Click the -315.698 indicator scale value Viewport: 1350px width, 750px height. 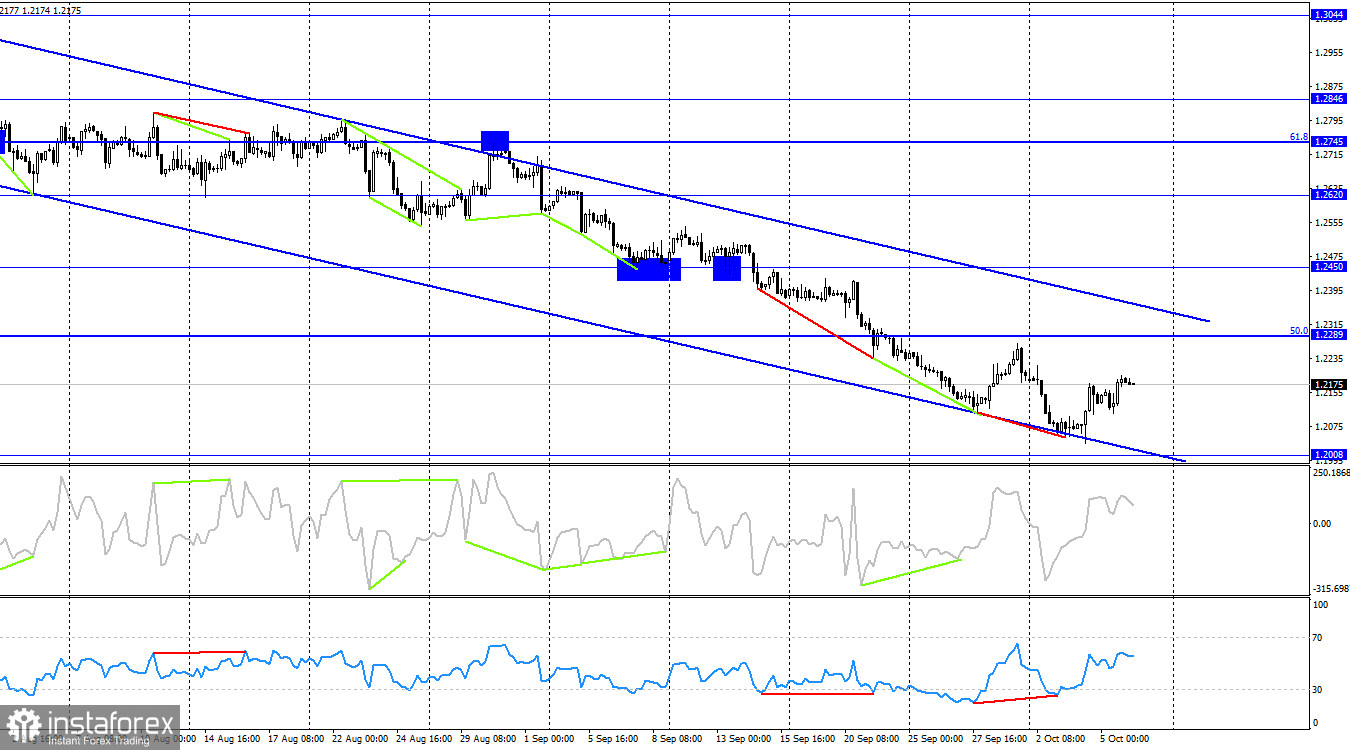[1330, 589]
